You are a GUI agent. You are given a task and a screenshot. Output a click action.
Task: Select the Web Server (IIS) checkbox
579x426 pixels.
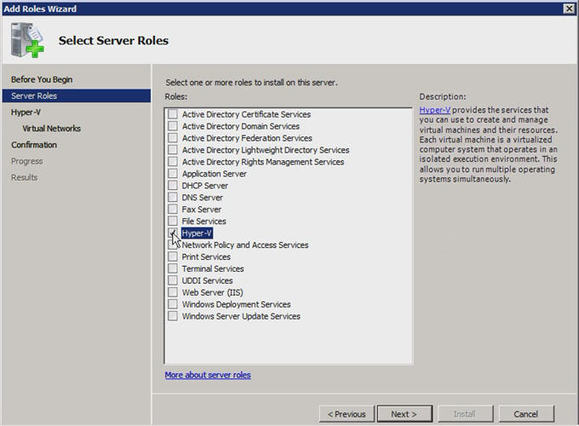172,292
